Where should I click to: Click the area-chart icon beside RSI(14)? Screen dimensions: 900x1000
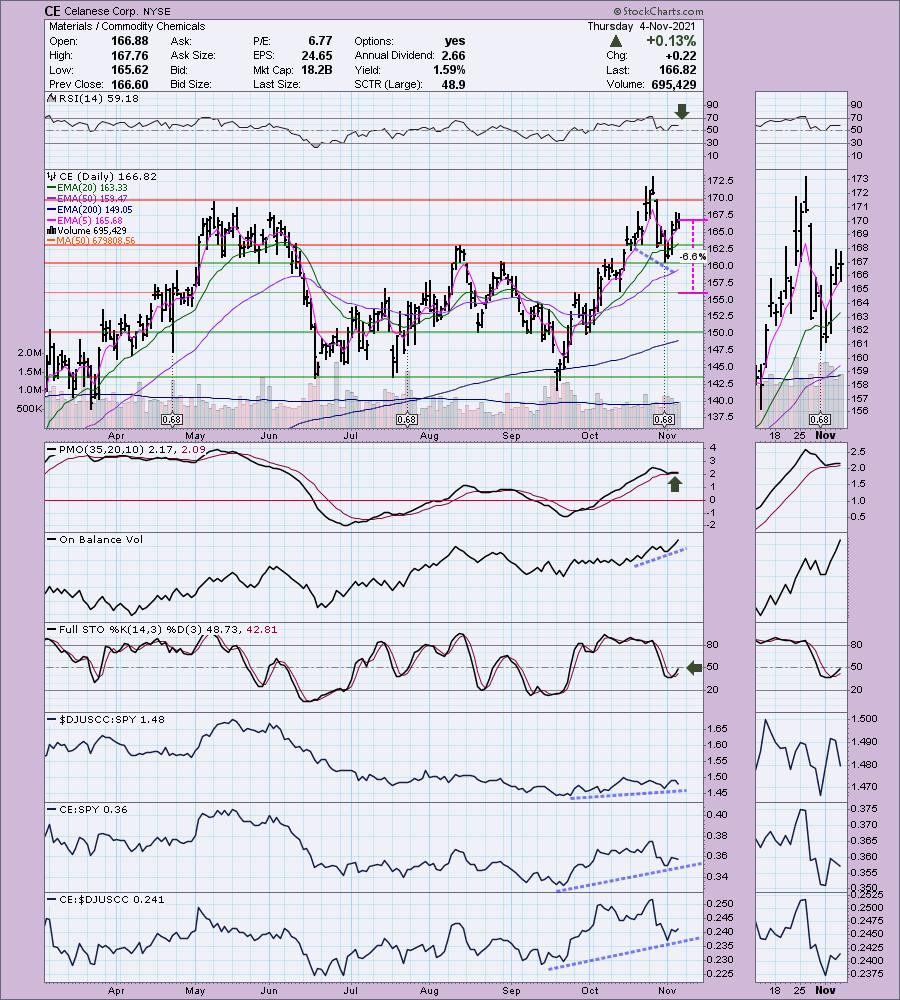[x=52, y=99]
